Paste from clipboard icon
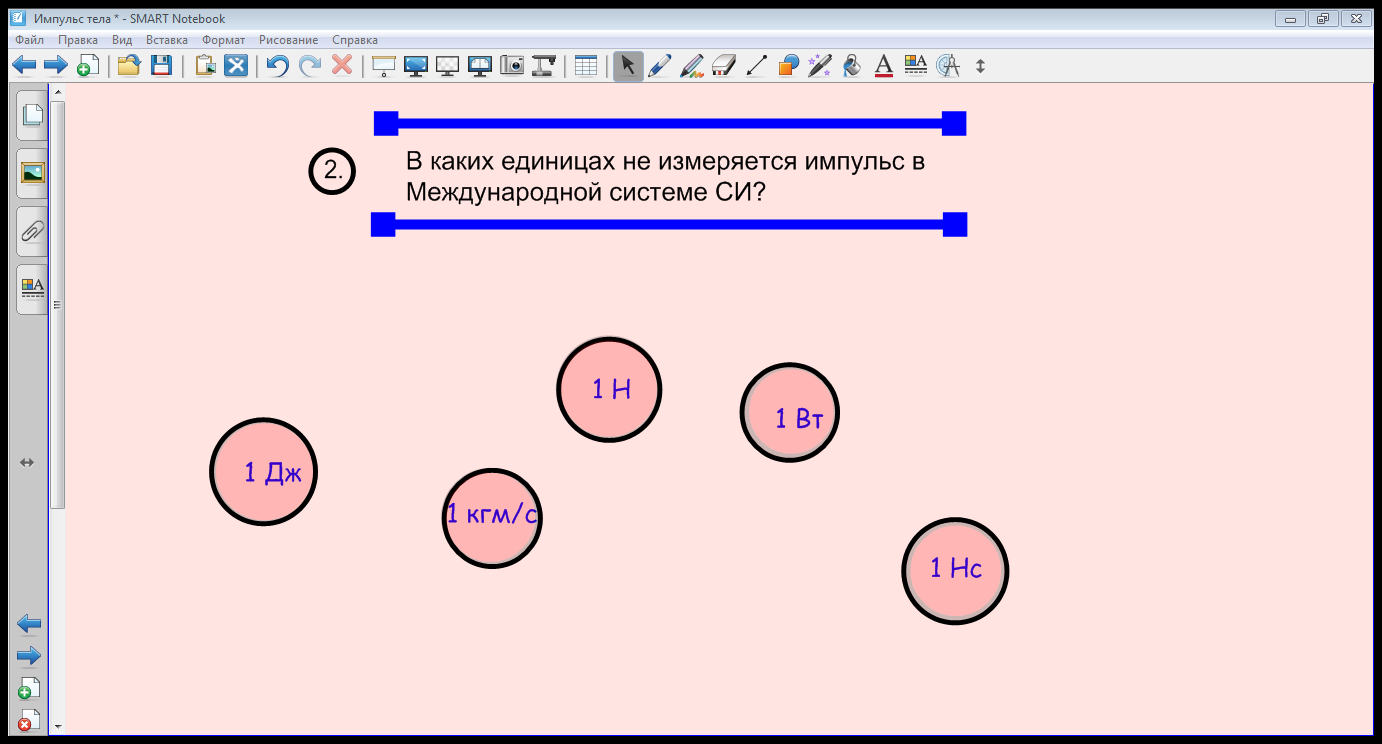 205,66
